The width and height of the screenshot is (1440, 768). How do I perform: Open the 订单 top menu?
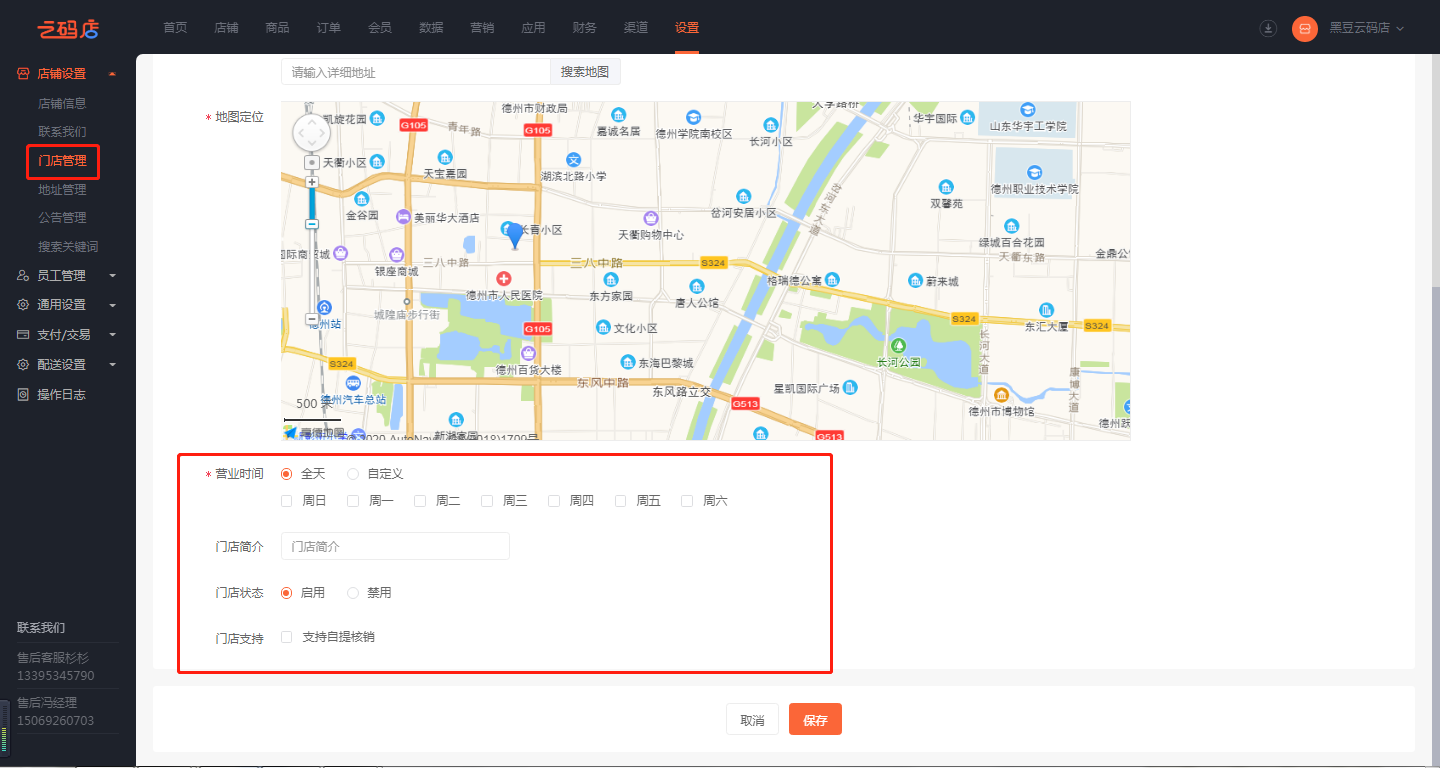click(328, 28)
